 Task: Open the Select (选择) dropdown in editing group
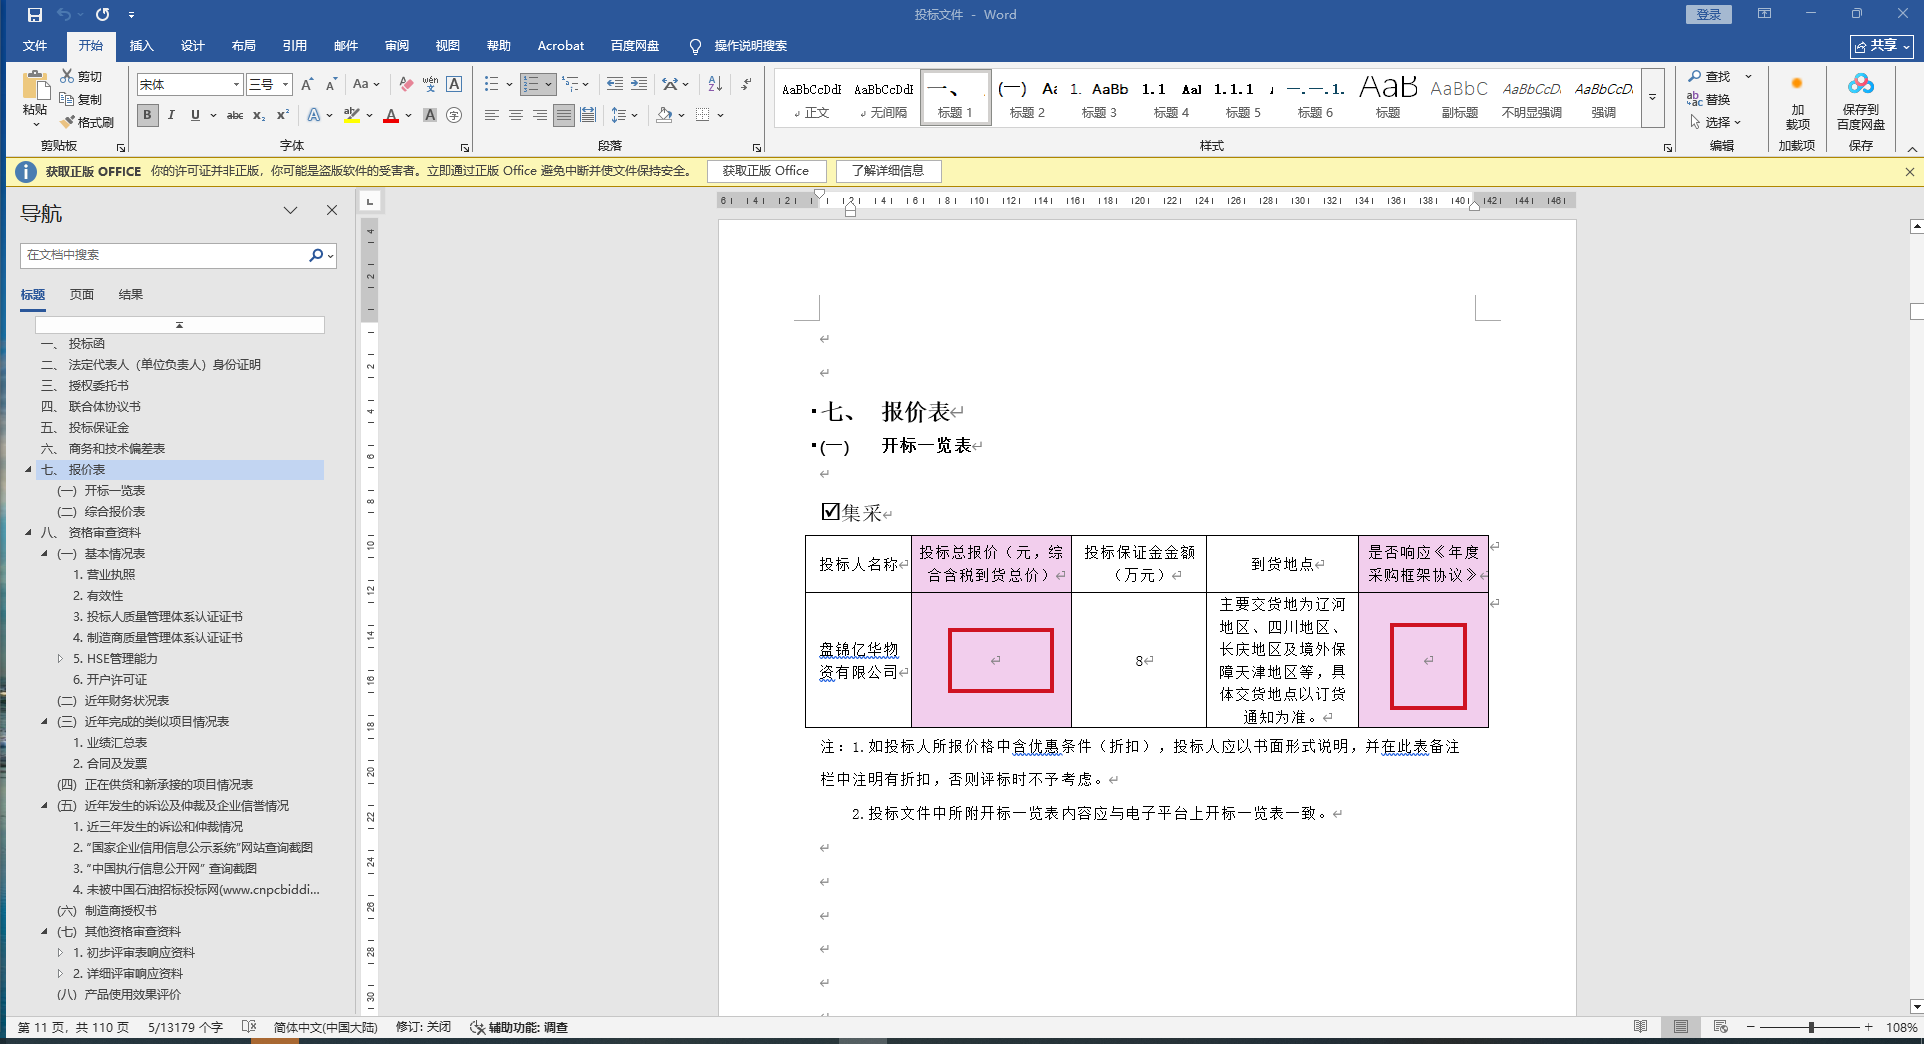(1716, 122)
